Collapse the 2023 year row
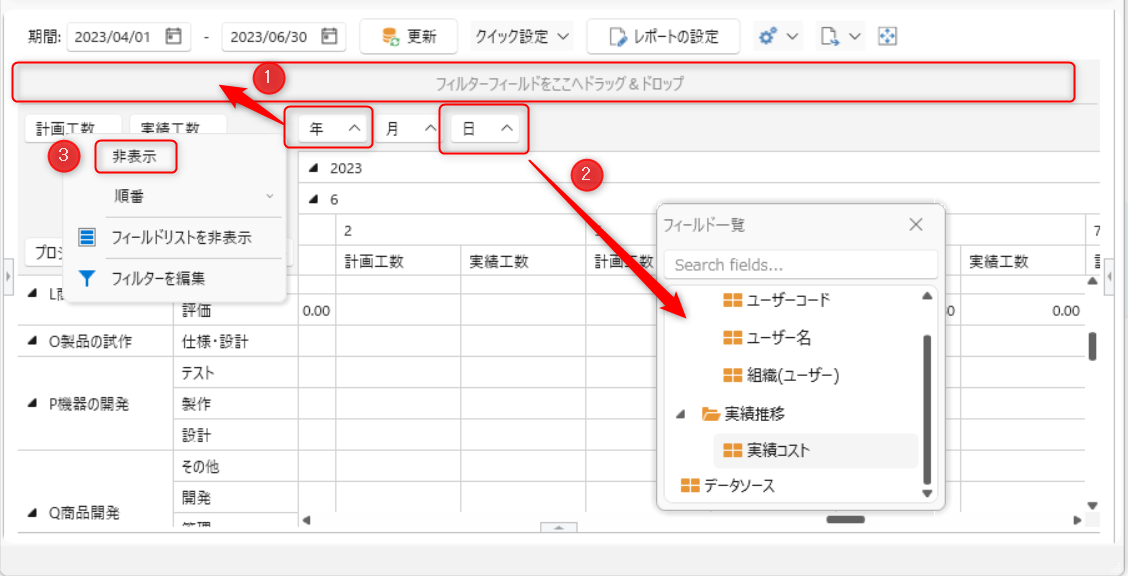The height and width of the screenshot is (576, 1128). (315, 169)
